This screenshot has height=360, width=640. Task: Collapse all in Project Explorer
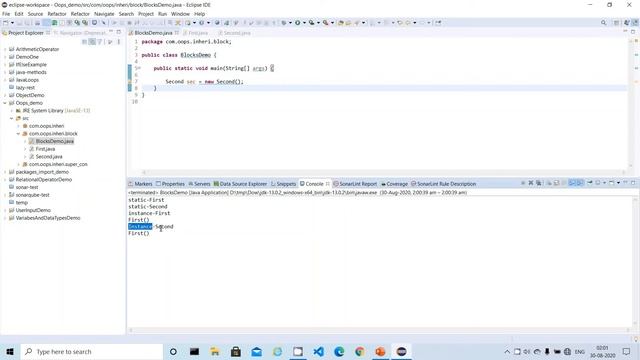pyautogui.click(x=84, y=42)
